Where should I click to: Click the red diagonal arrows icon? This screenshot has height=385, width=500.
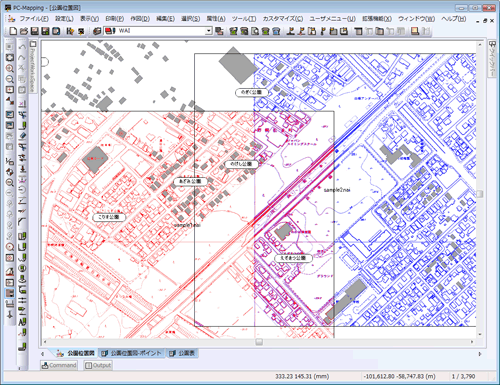tap(10, 100)
